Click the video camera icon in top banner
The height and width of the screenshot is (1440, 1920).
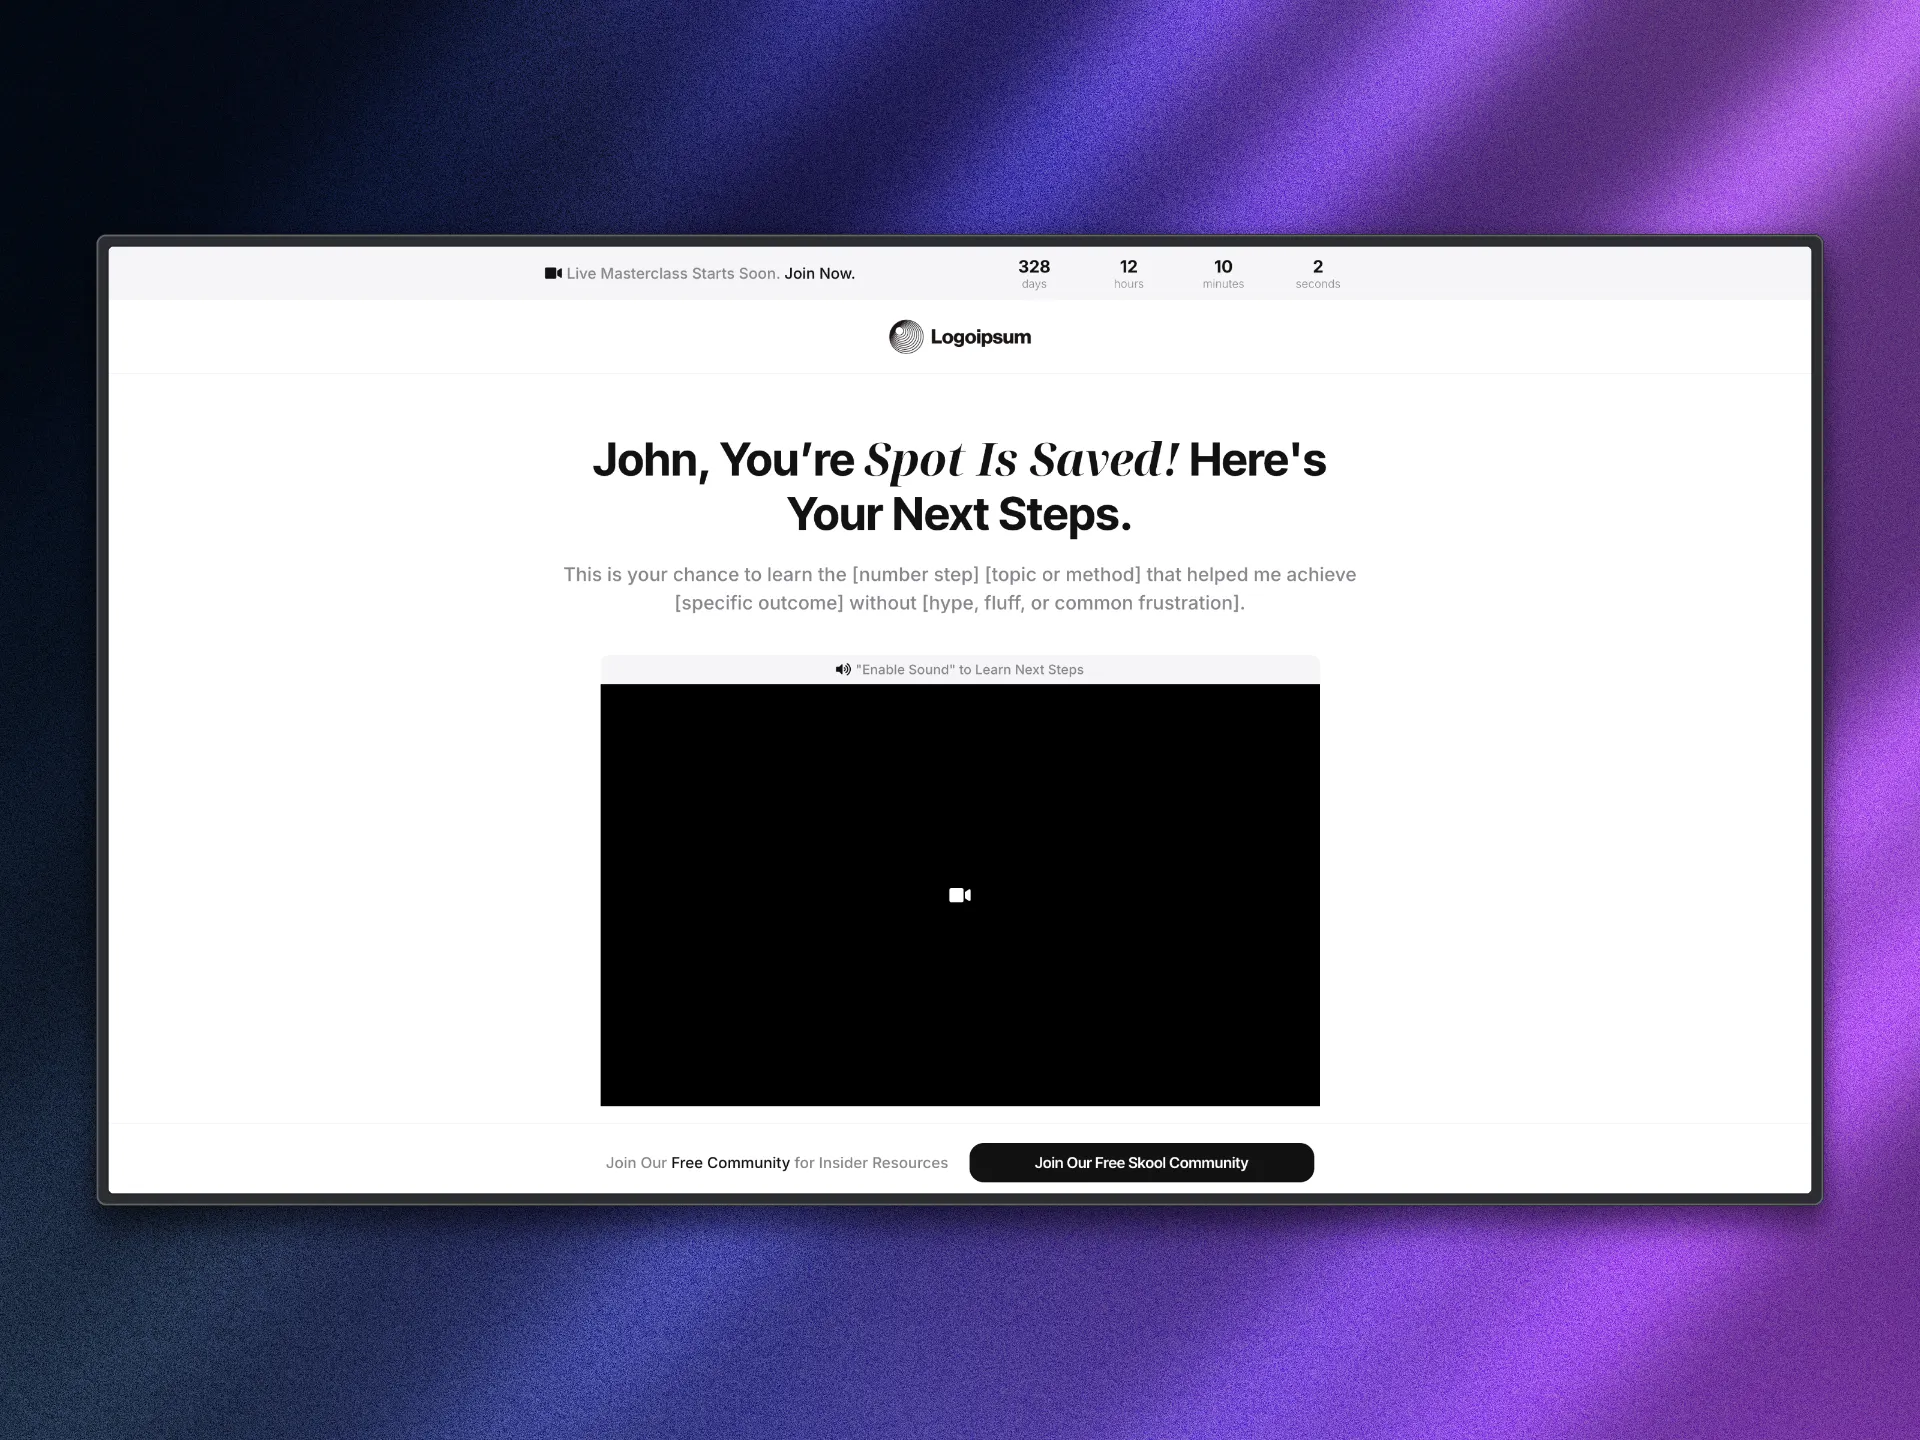tap(553, 273)
